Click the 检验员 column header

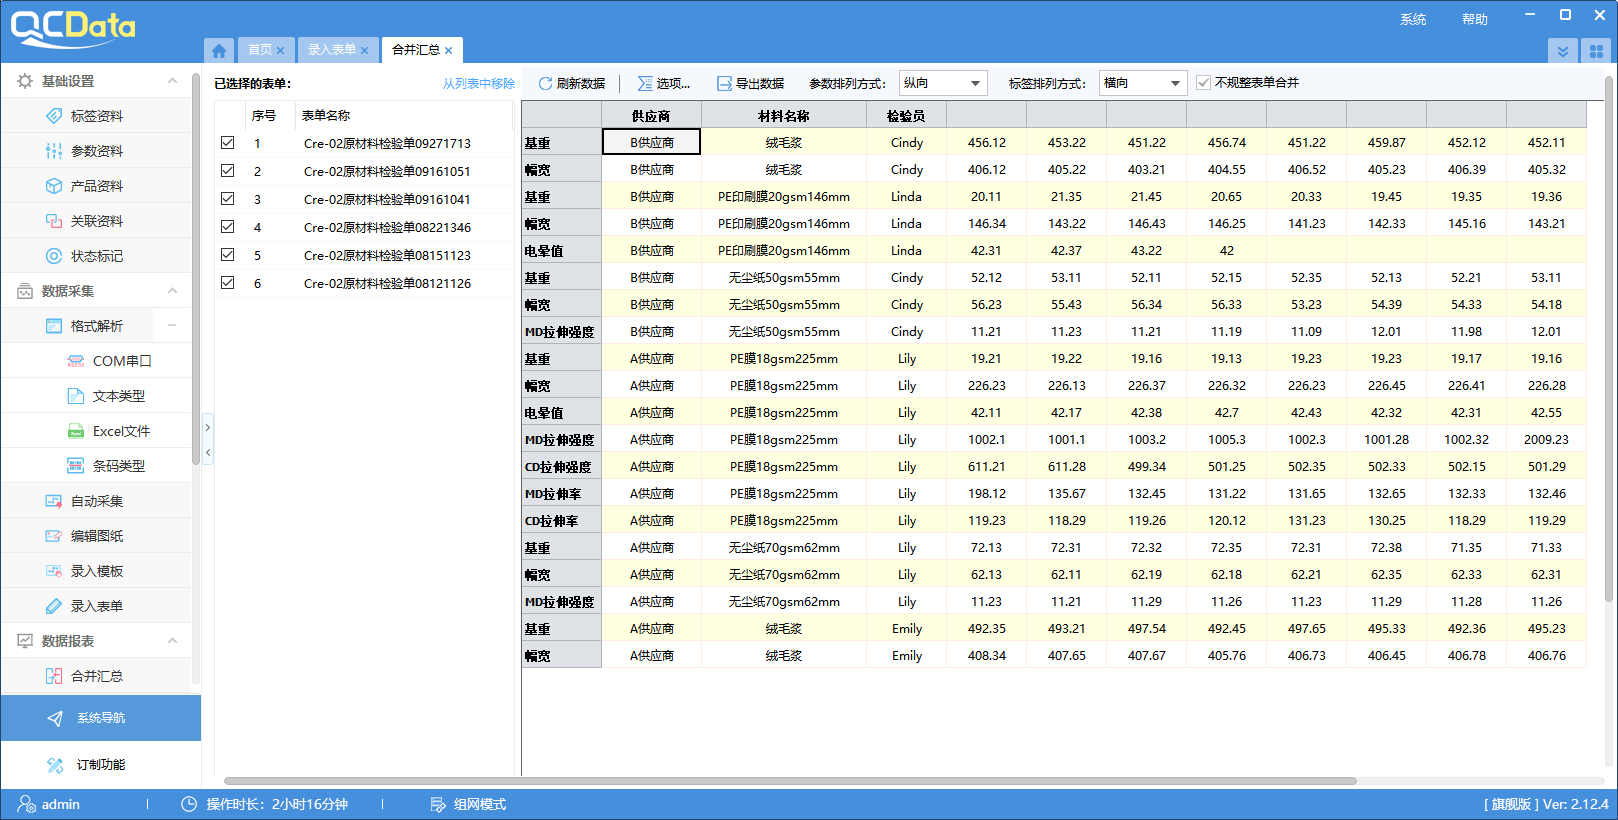point(906,116)
